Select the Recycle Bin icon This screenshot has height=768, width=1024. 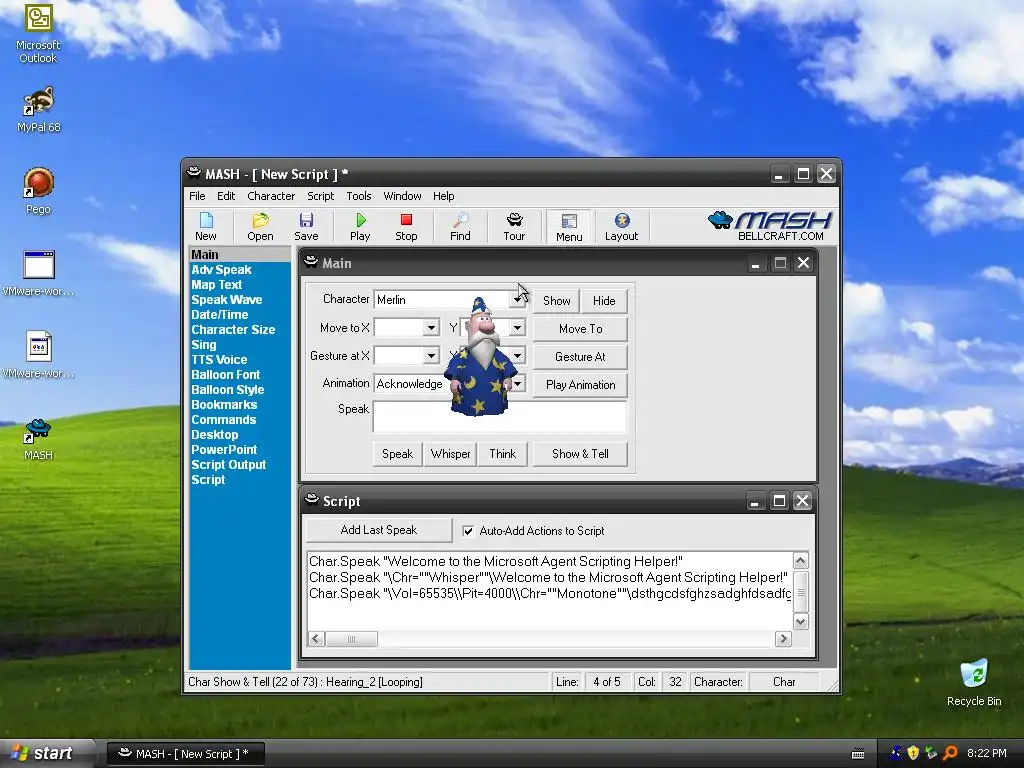click(974, 683)
